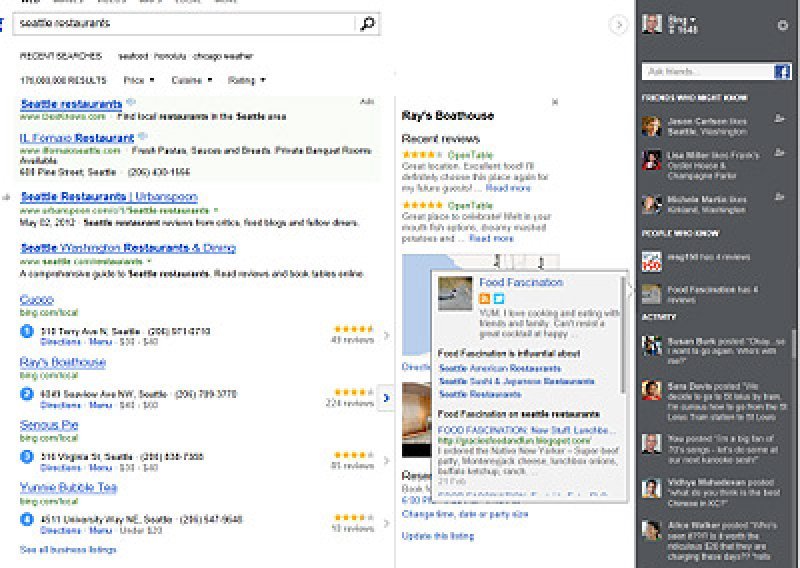This screenshot has height=568, width=800.
Task: Click See all business listings
Action: click(68, 550)
